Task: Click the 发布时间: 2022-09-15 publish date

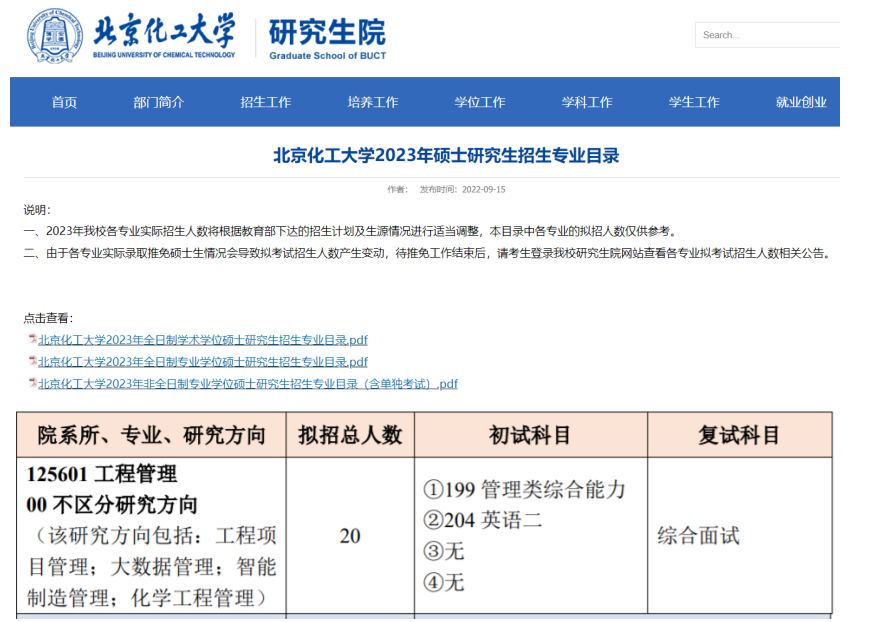Action: [462, 189]
